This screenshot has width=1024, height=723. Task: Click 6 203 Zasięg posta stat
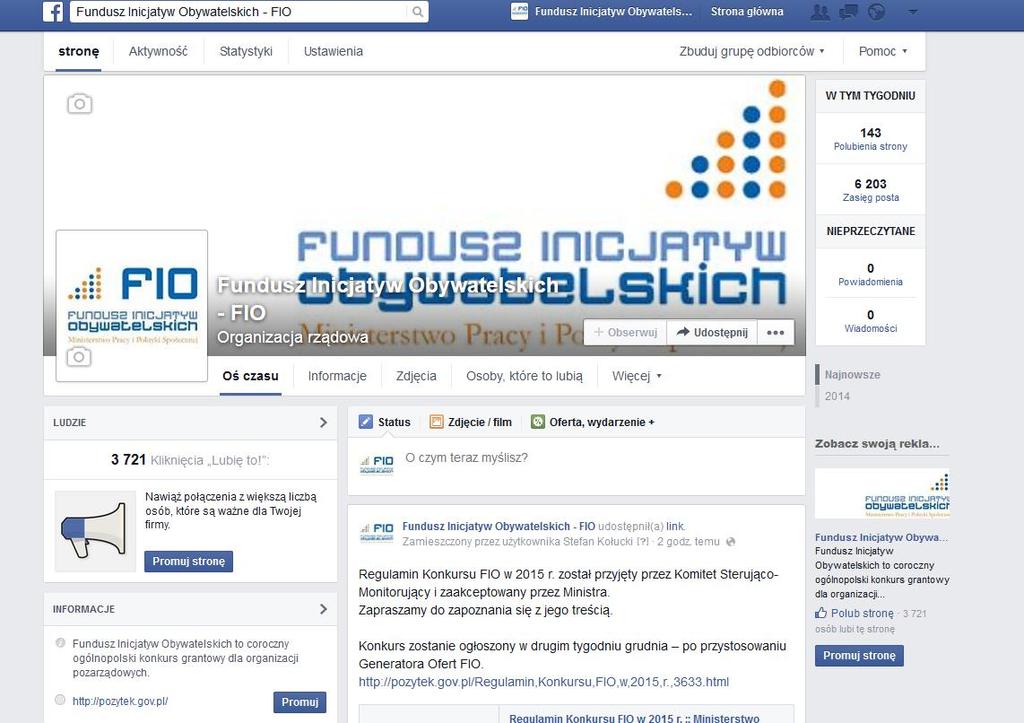pos(870,189)
